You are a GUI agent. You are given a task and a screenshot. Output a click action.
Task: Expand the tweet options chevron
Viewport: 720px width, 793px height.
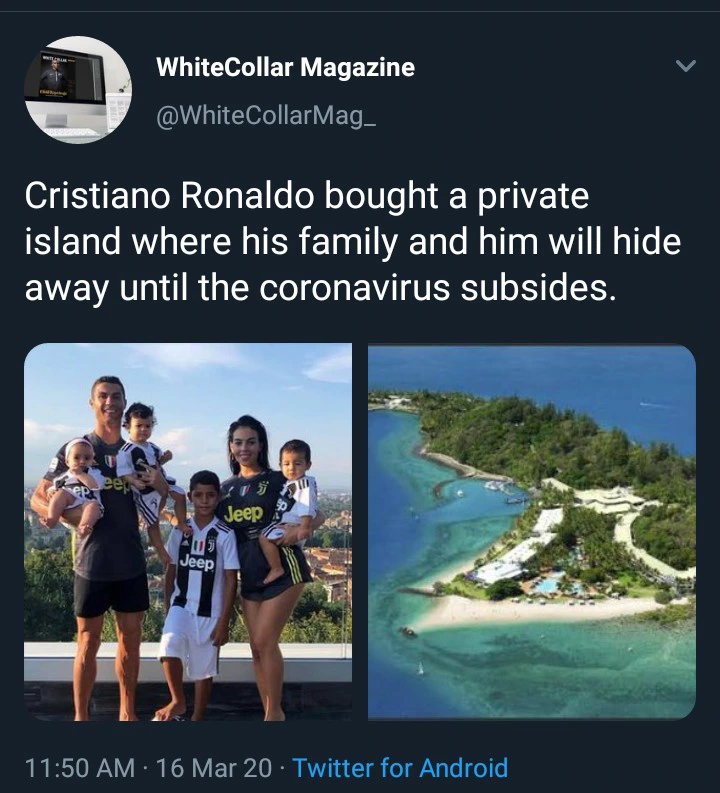686,66
